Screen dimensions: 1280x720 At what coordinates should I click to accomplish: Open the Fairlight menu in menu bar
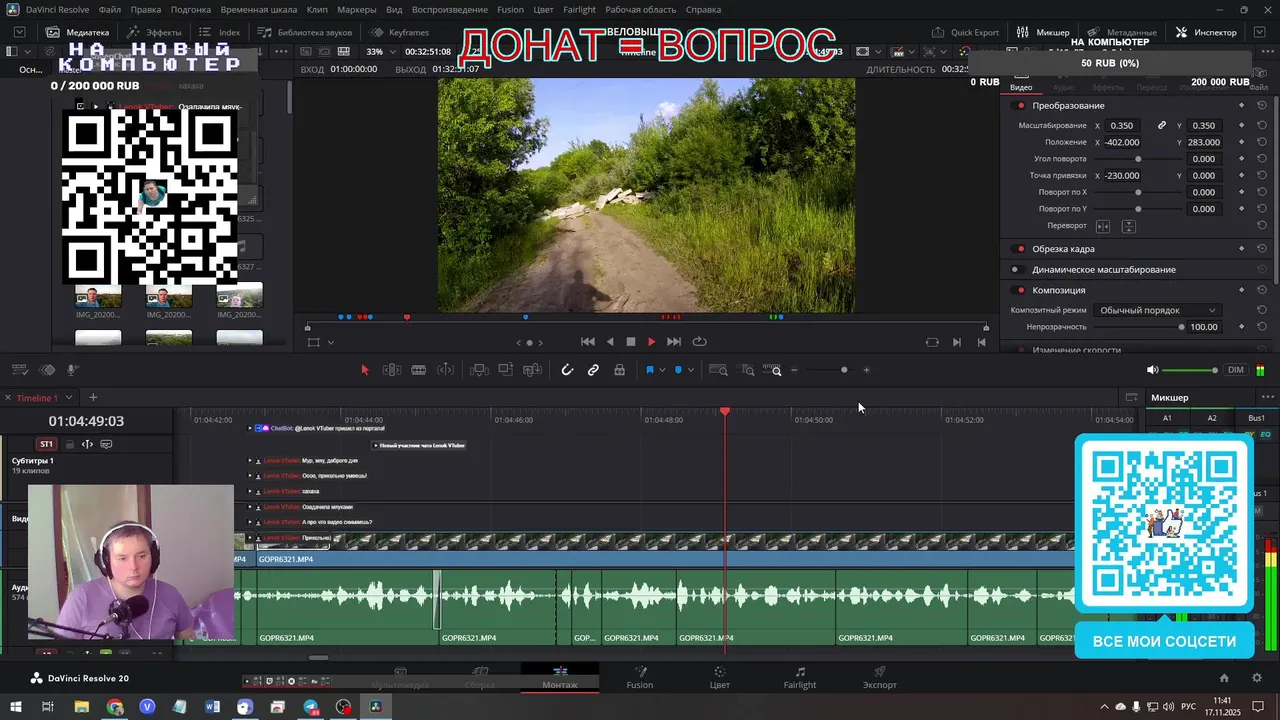coord(579,10)
